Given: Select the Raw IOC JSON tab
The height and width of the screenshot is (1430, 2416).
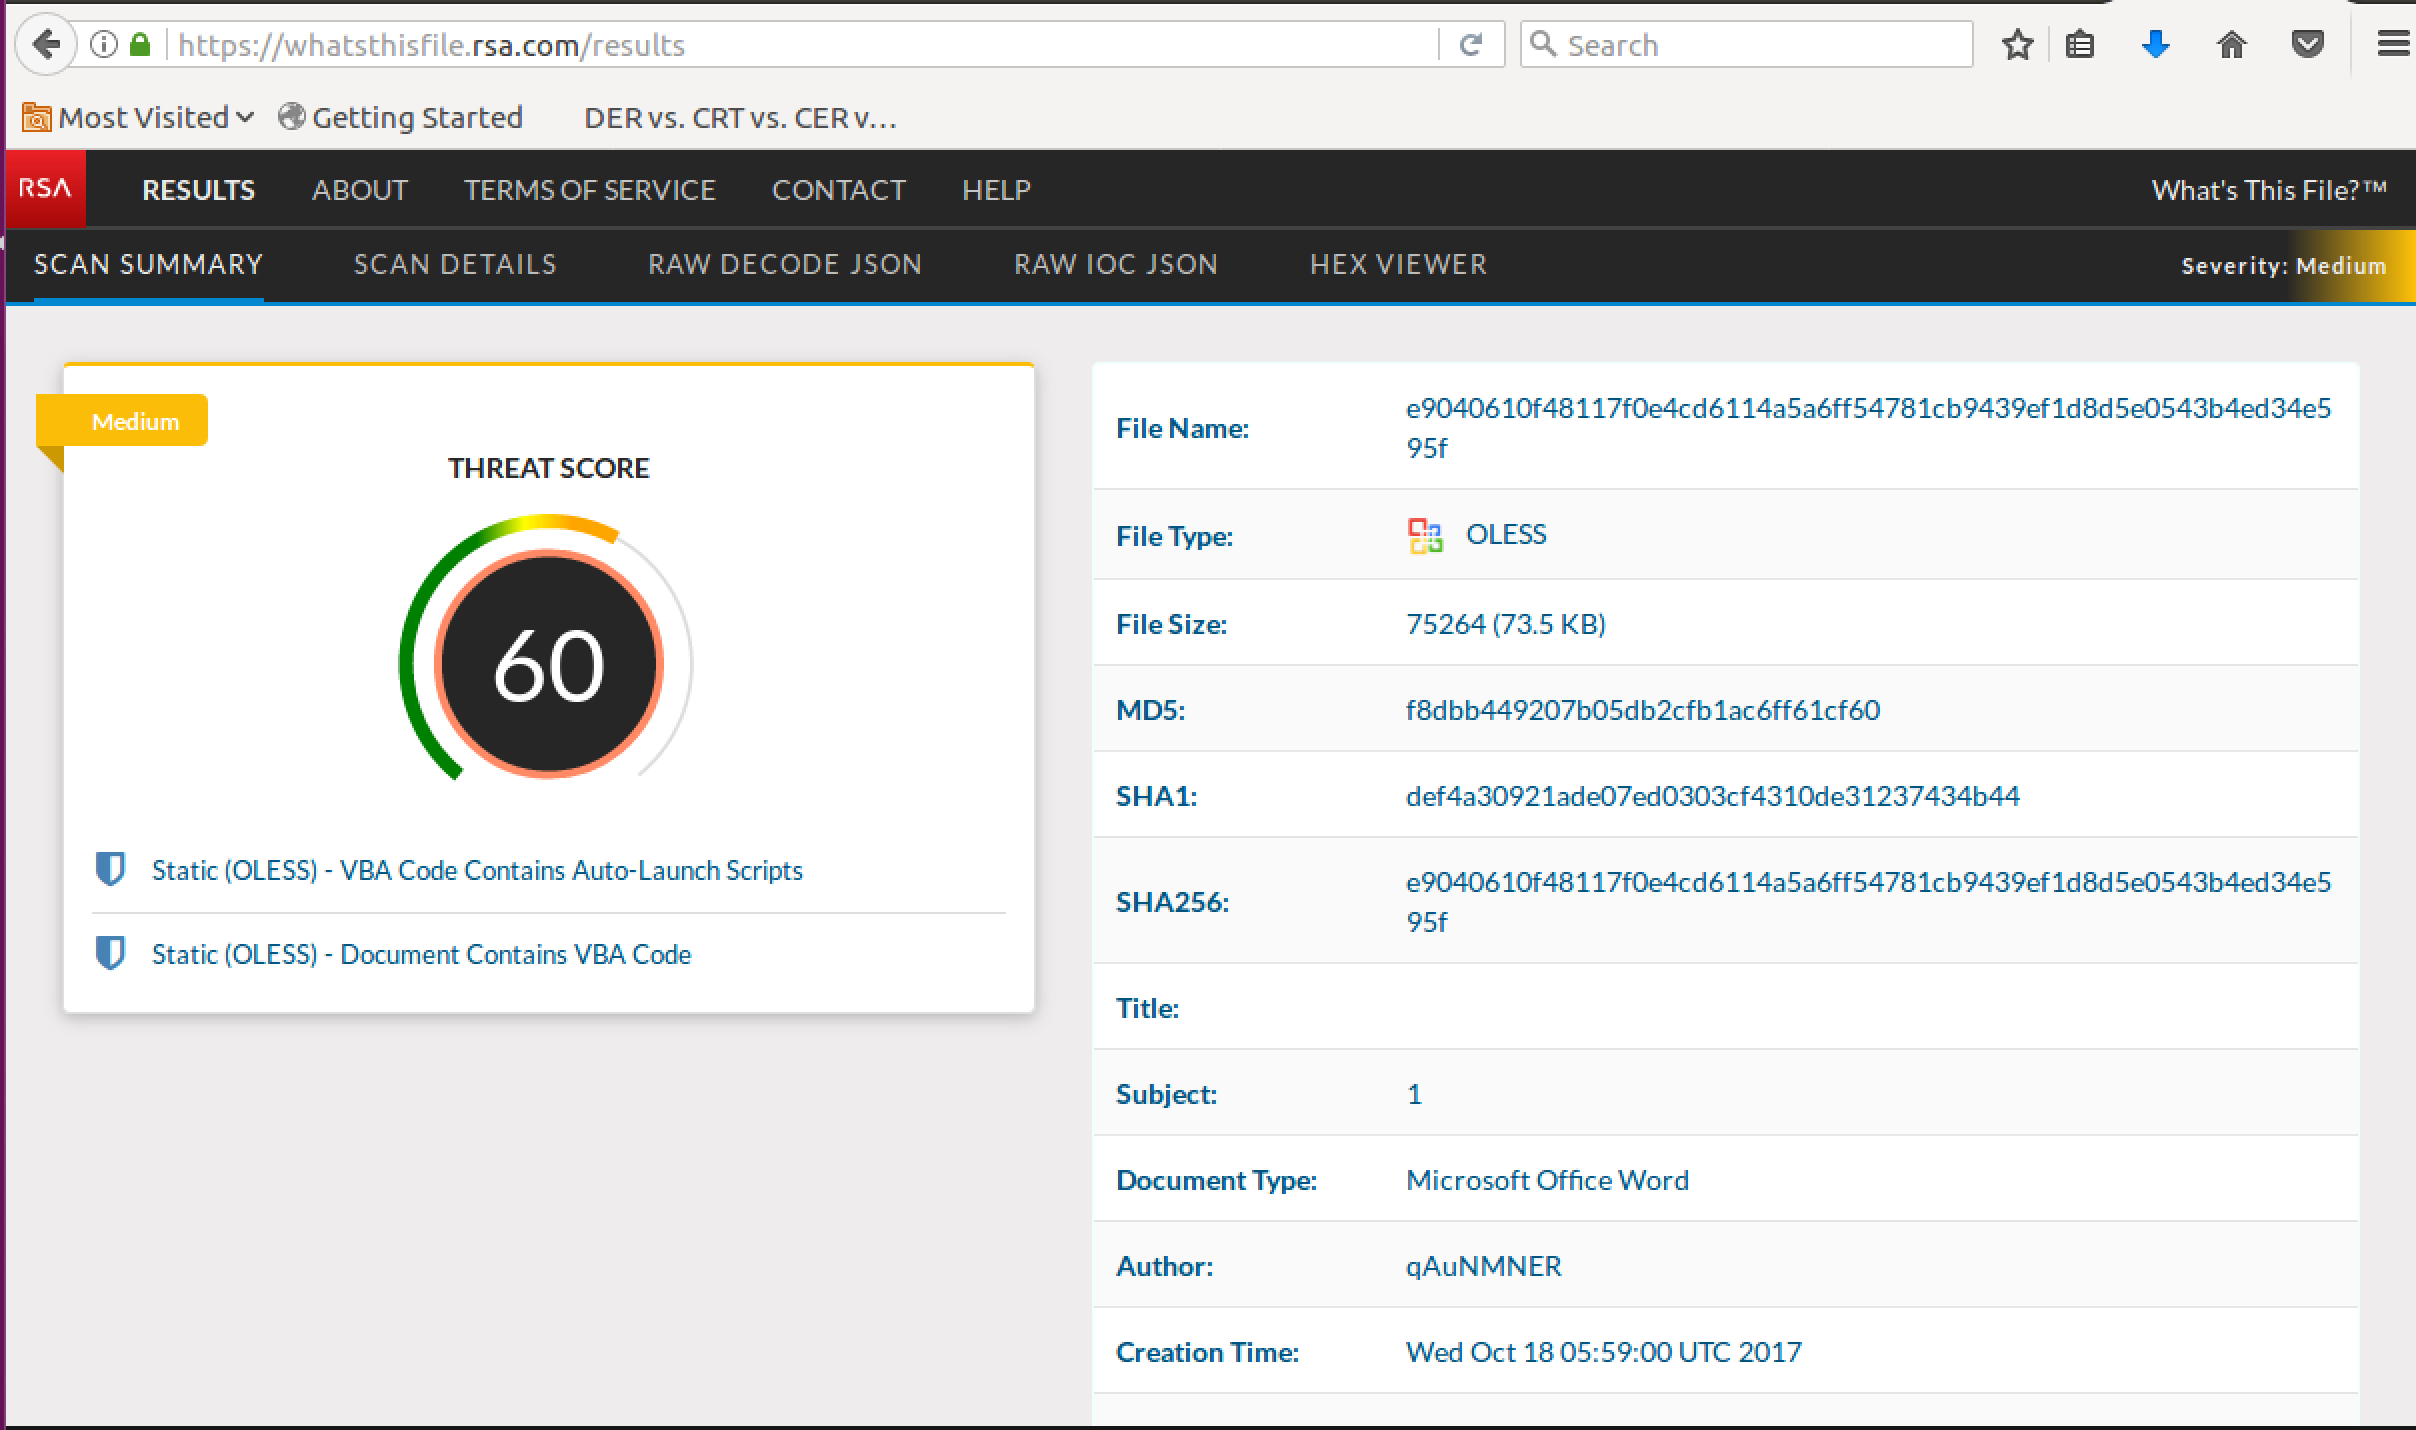Looking at the screenshot, I should point(1115,265).
